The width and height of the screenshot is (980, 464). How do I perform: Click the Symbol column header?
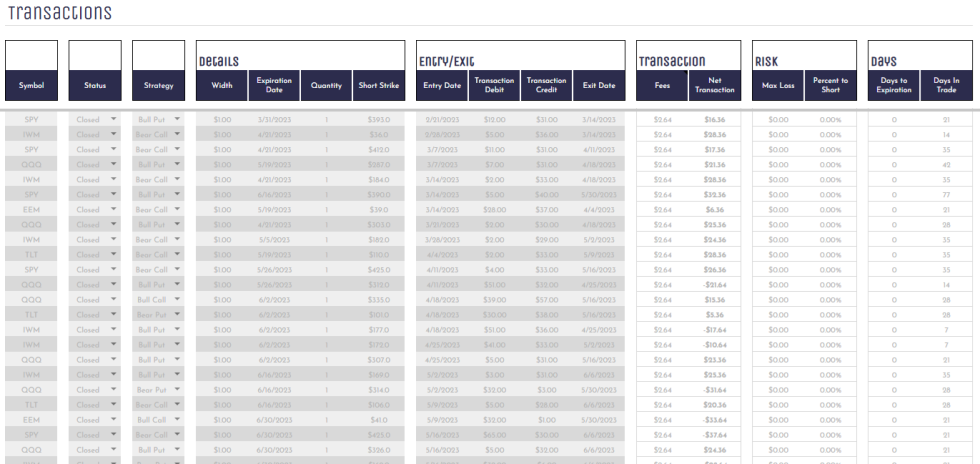click(x=31, y=86)
